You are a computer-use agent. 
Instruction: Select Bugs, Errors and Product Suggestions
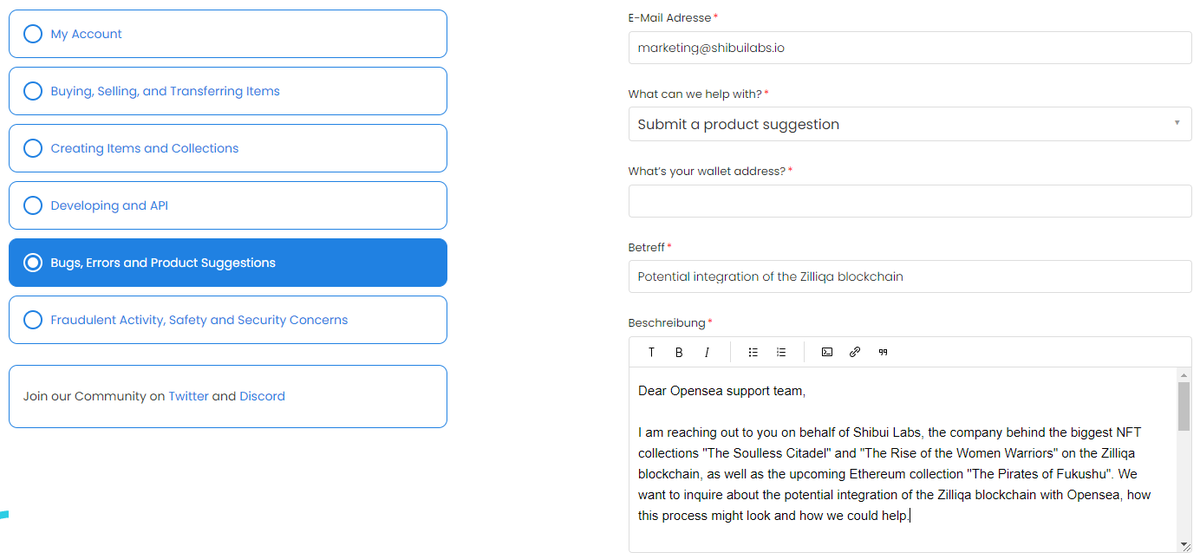[x=228, y=263]
